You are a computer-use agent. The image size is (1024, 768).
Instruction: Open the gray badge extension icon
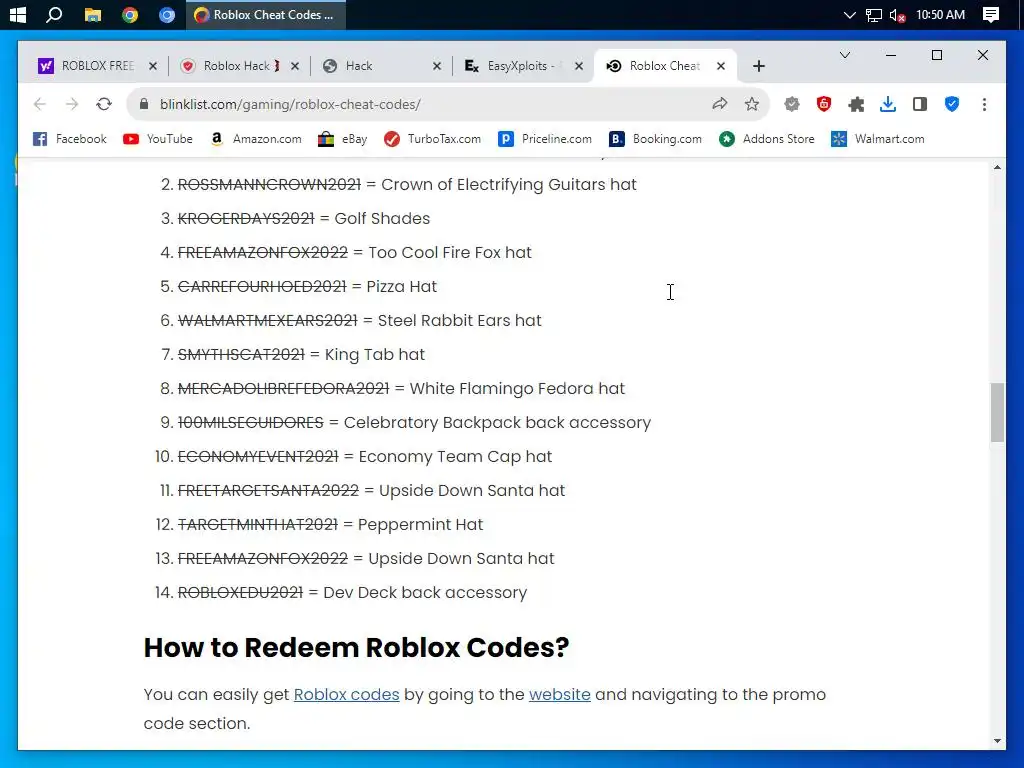(792, 104)
